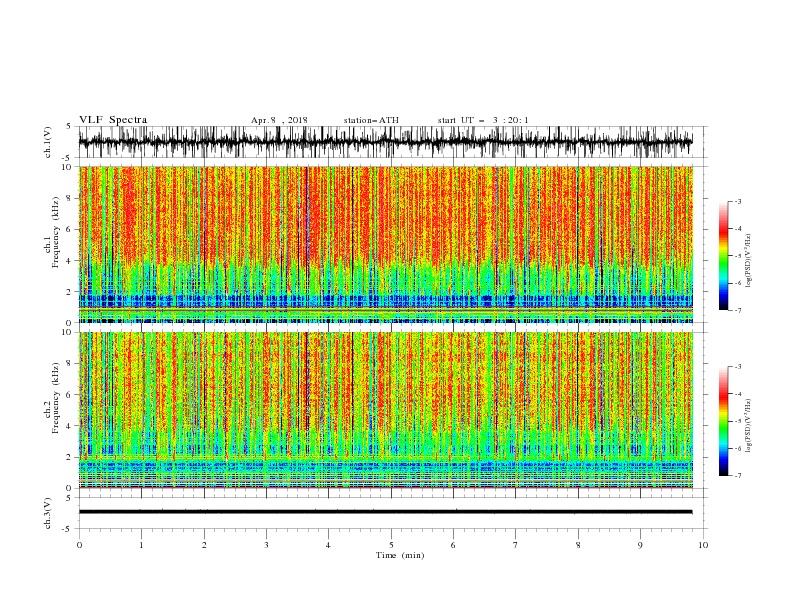Click the "ch.1(V)" axis label
This screenshot has width=792, height=612.
[x=48, y=142]
